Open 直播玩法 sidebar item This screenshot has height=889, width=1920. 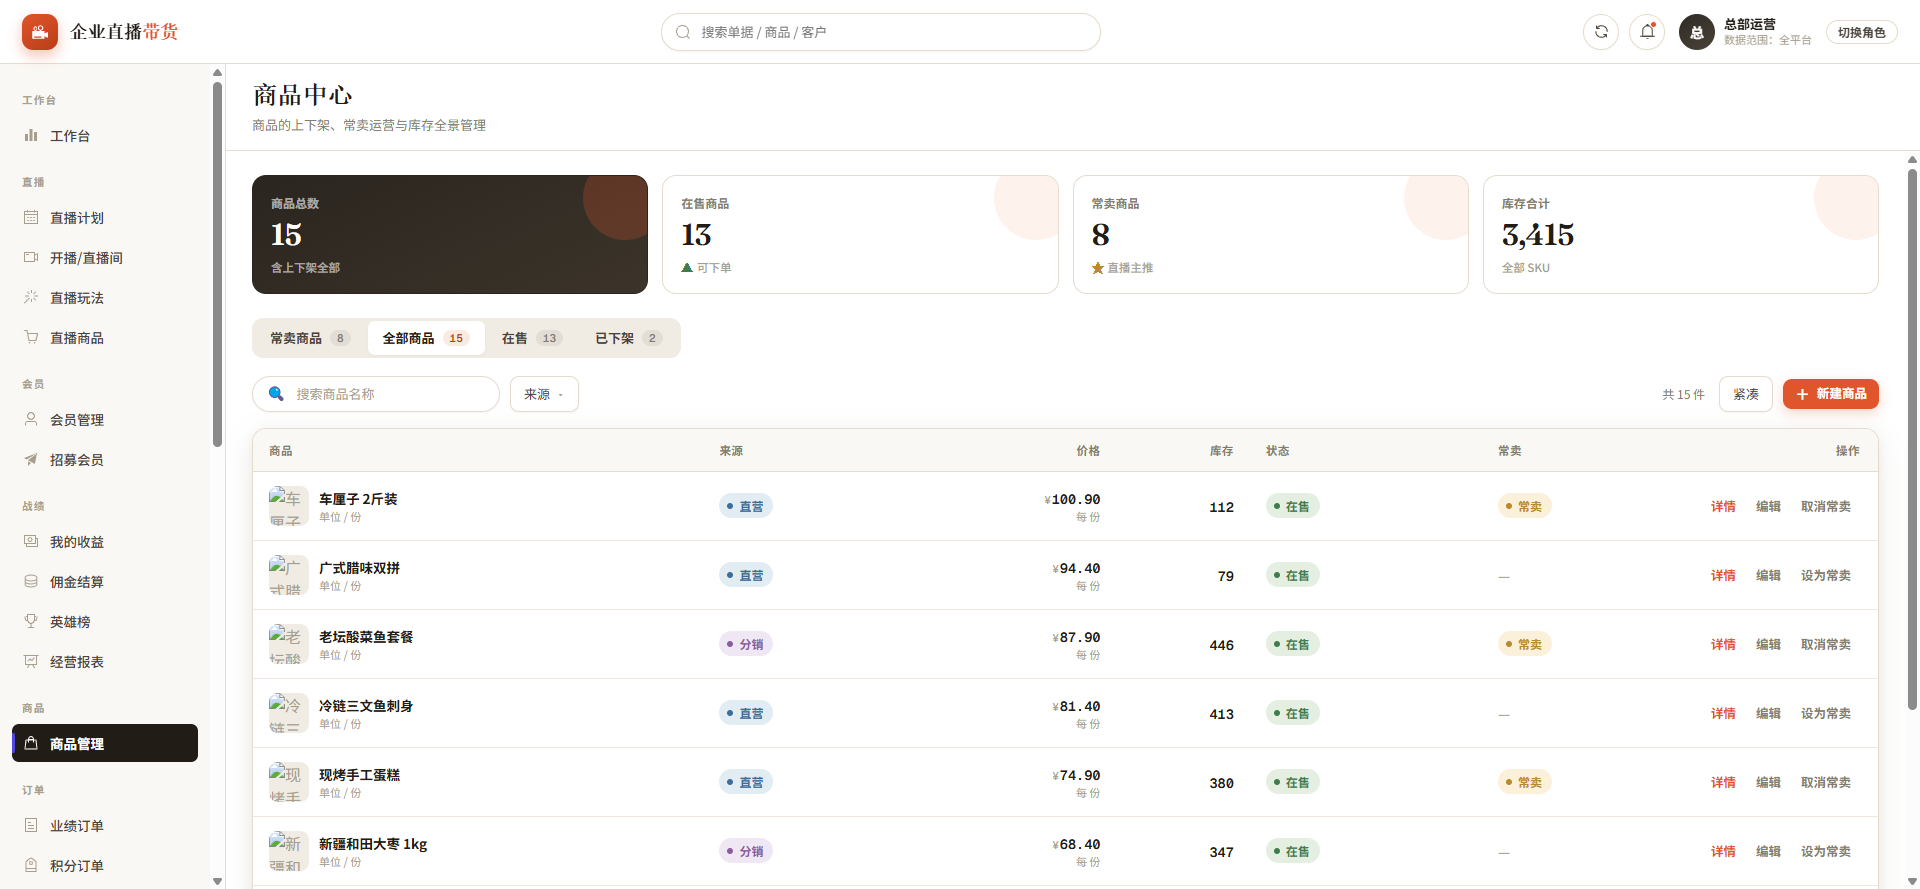105,298
